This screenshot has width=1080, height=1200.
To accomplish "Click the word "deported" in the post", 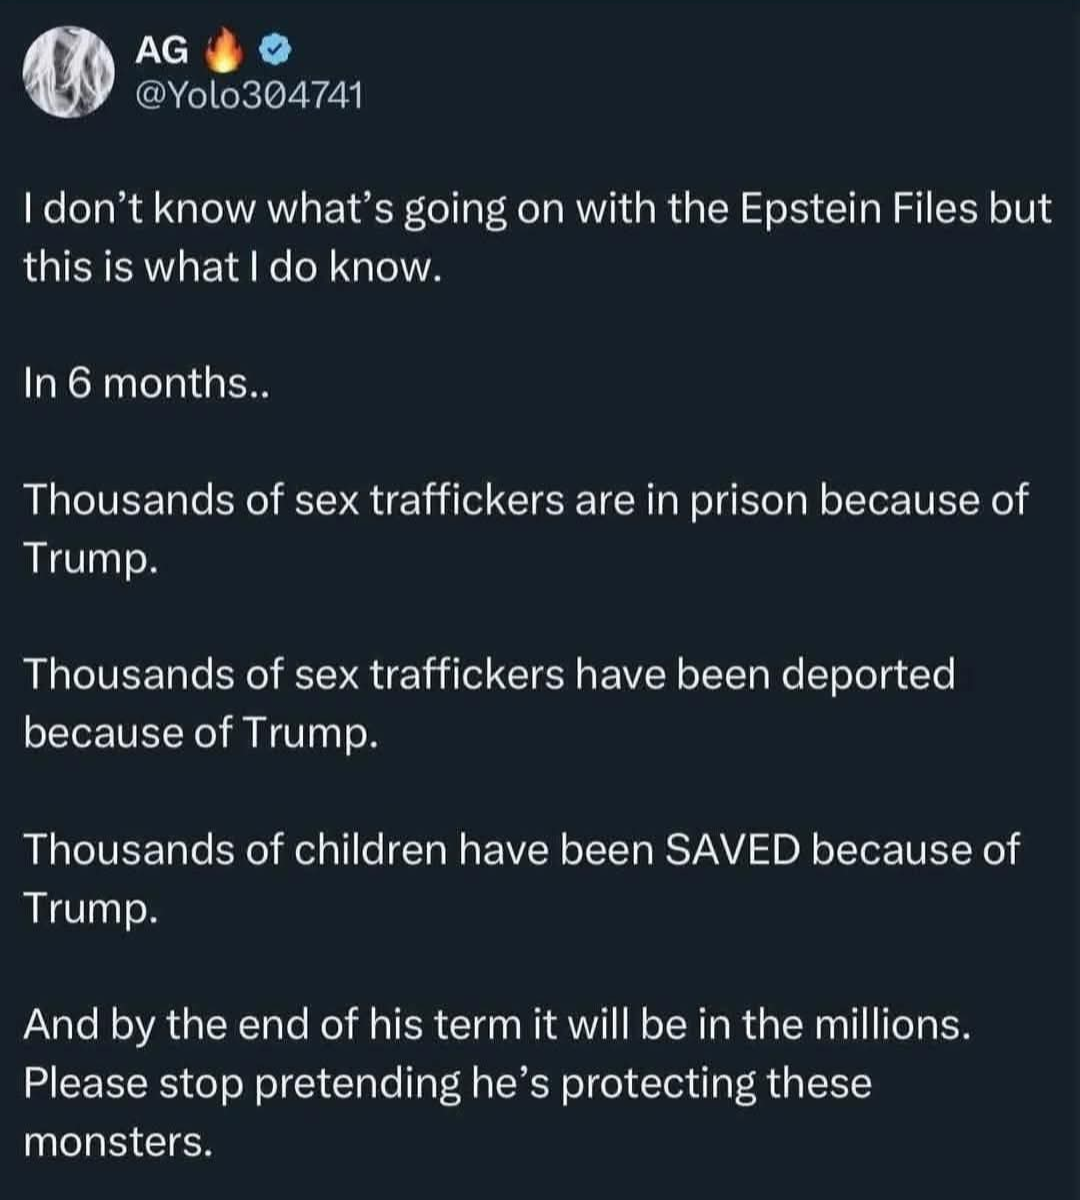I will pos(867,674).
